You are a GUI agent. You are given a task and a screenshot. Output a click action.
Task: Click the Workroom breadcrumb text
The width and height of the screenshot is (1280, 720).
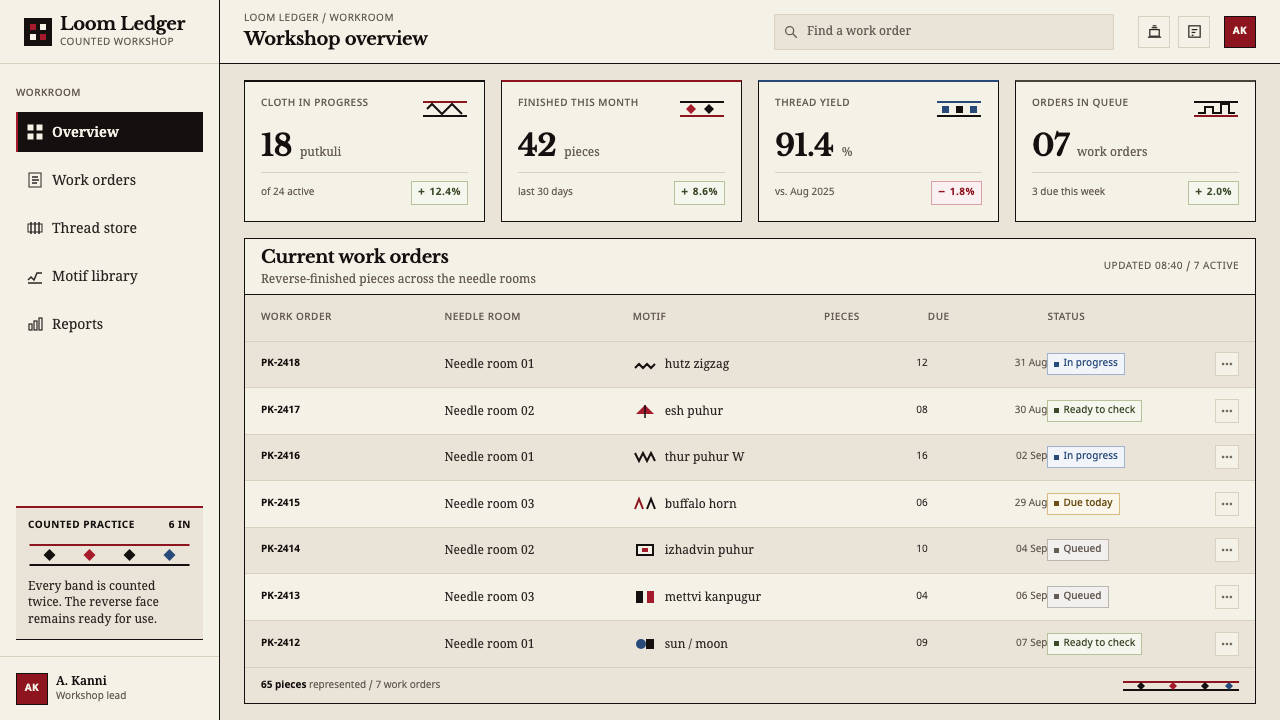(x=361, y=17)
